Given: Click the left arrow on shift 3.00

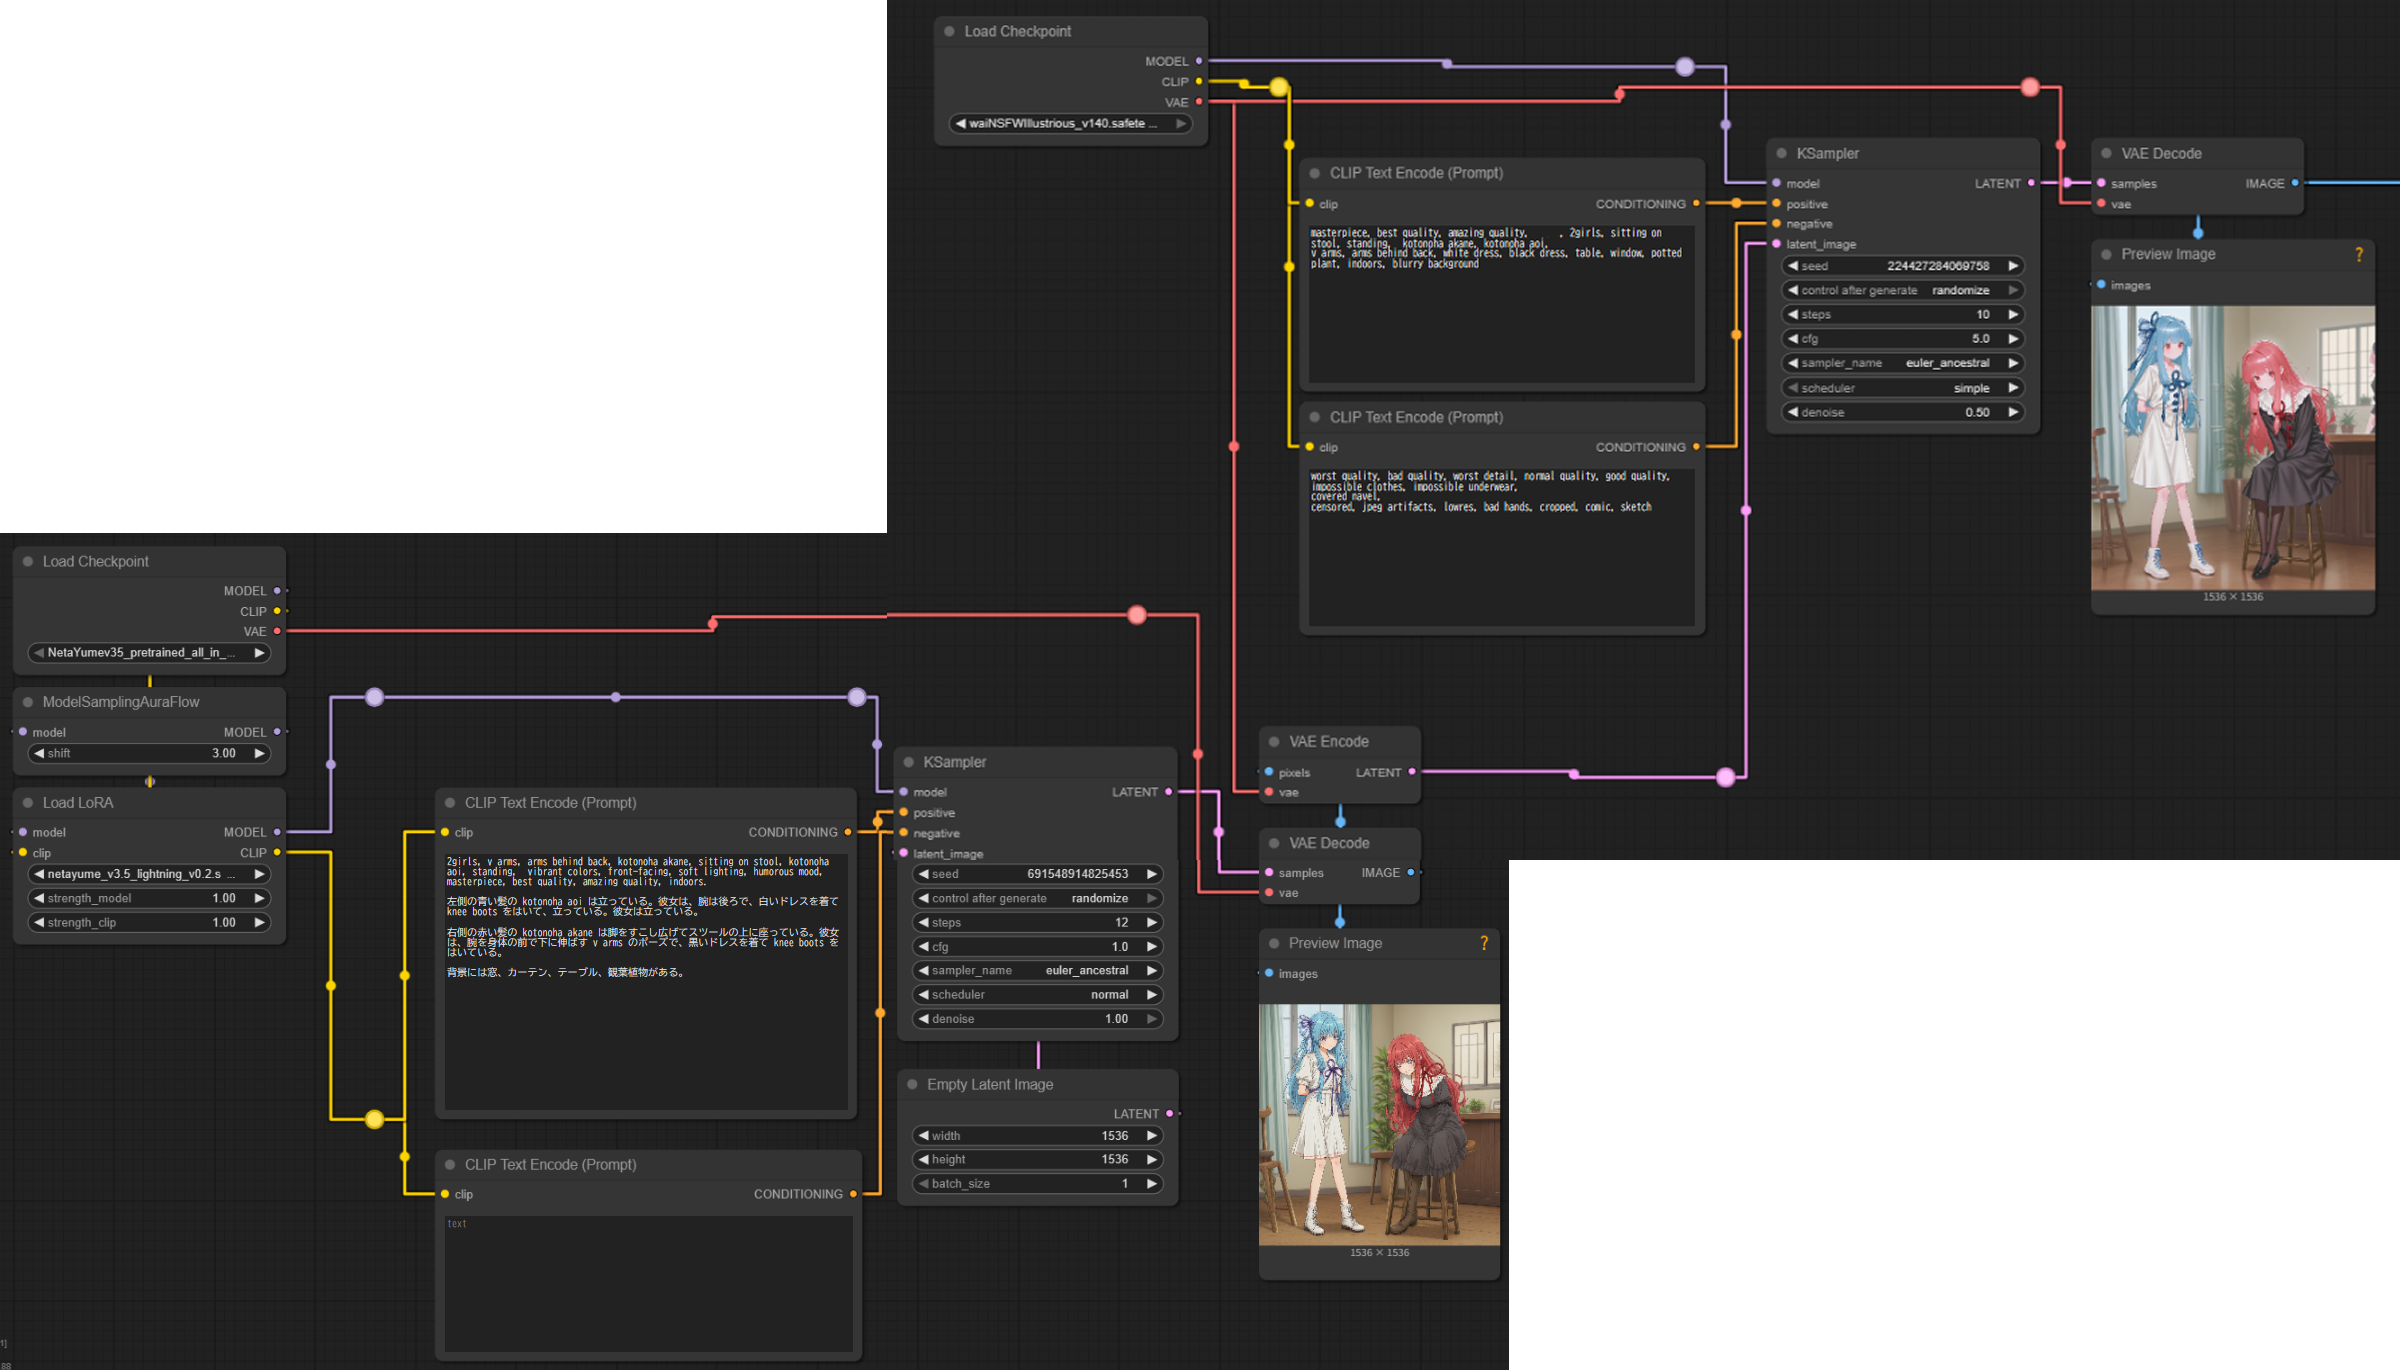Looking at the screenshot, I should (39, 753).
